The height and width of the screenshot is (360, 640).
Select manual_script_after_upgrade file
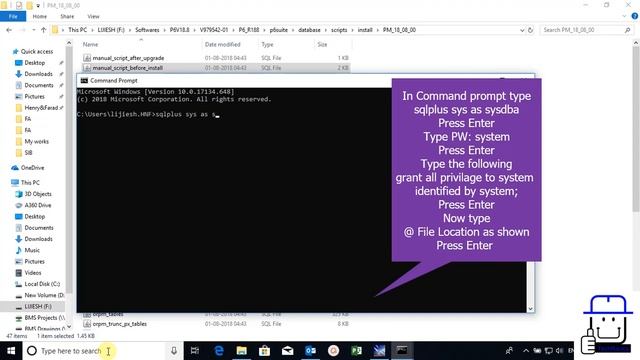(x=128, y=58)
